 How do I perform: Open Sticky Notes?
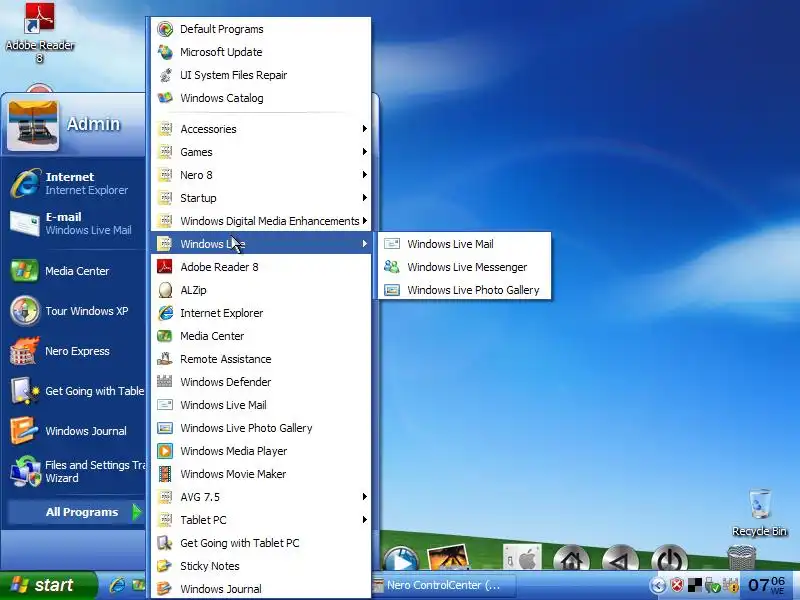pyautogui.click(x=261, y=566)
